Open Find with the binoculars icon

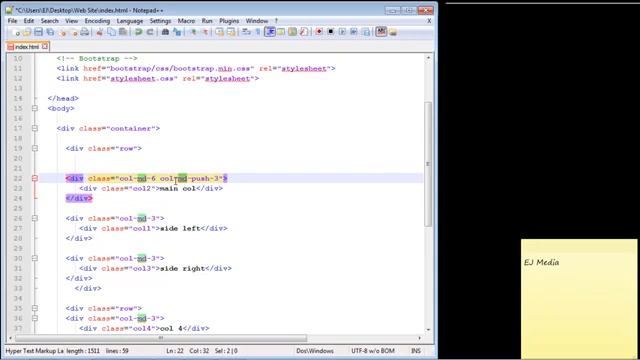click(x=165, y=32)
